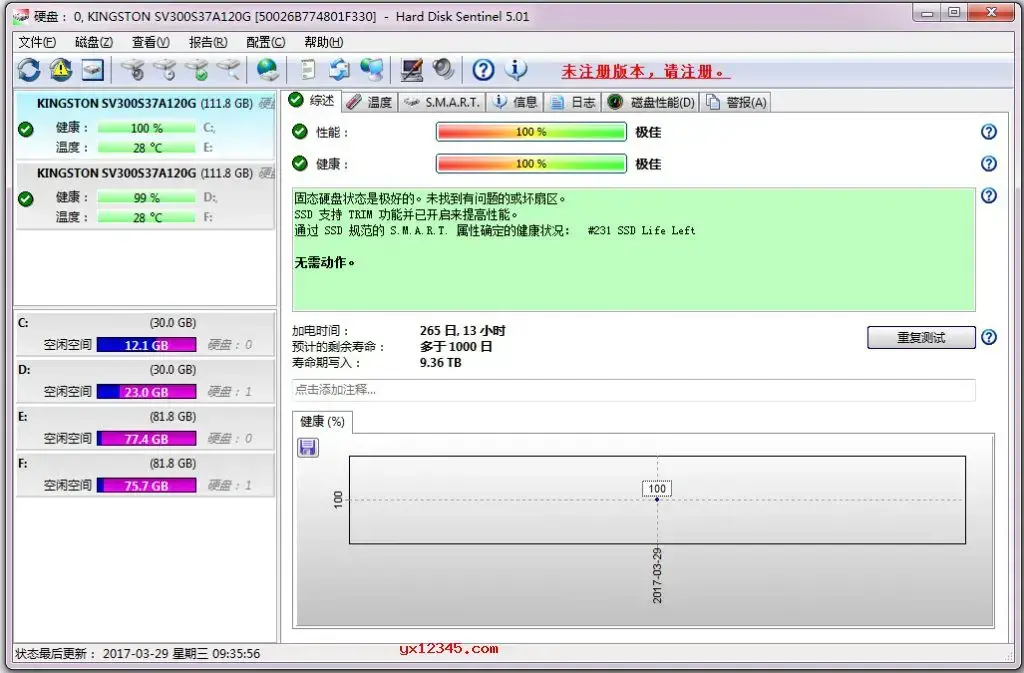The width and height of the screenshot is (1024, 673).
Task: Click the blue question mark toolbar icon
Action: click(x=483, y=69)
